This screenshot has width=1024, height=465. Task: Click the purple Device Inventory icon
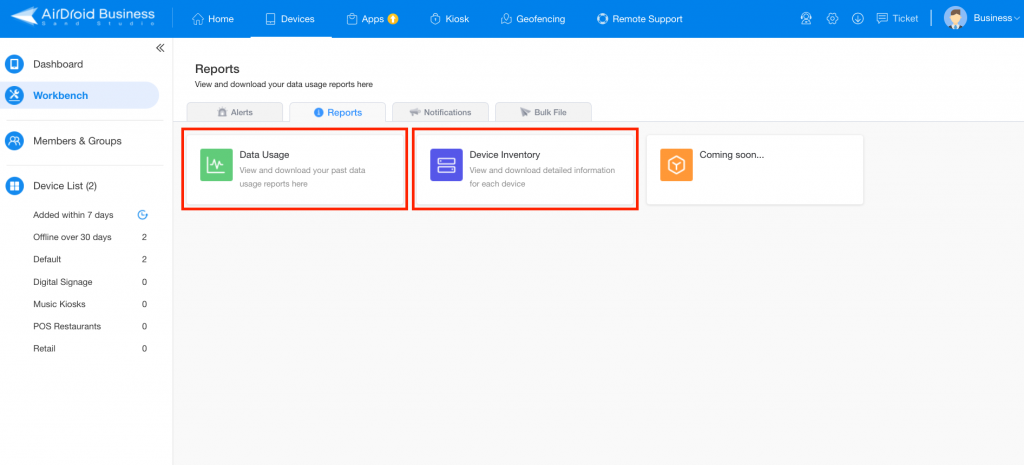pos(446,165)
